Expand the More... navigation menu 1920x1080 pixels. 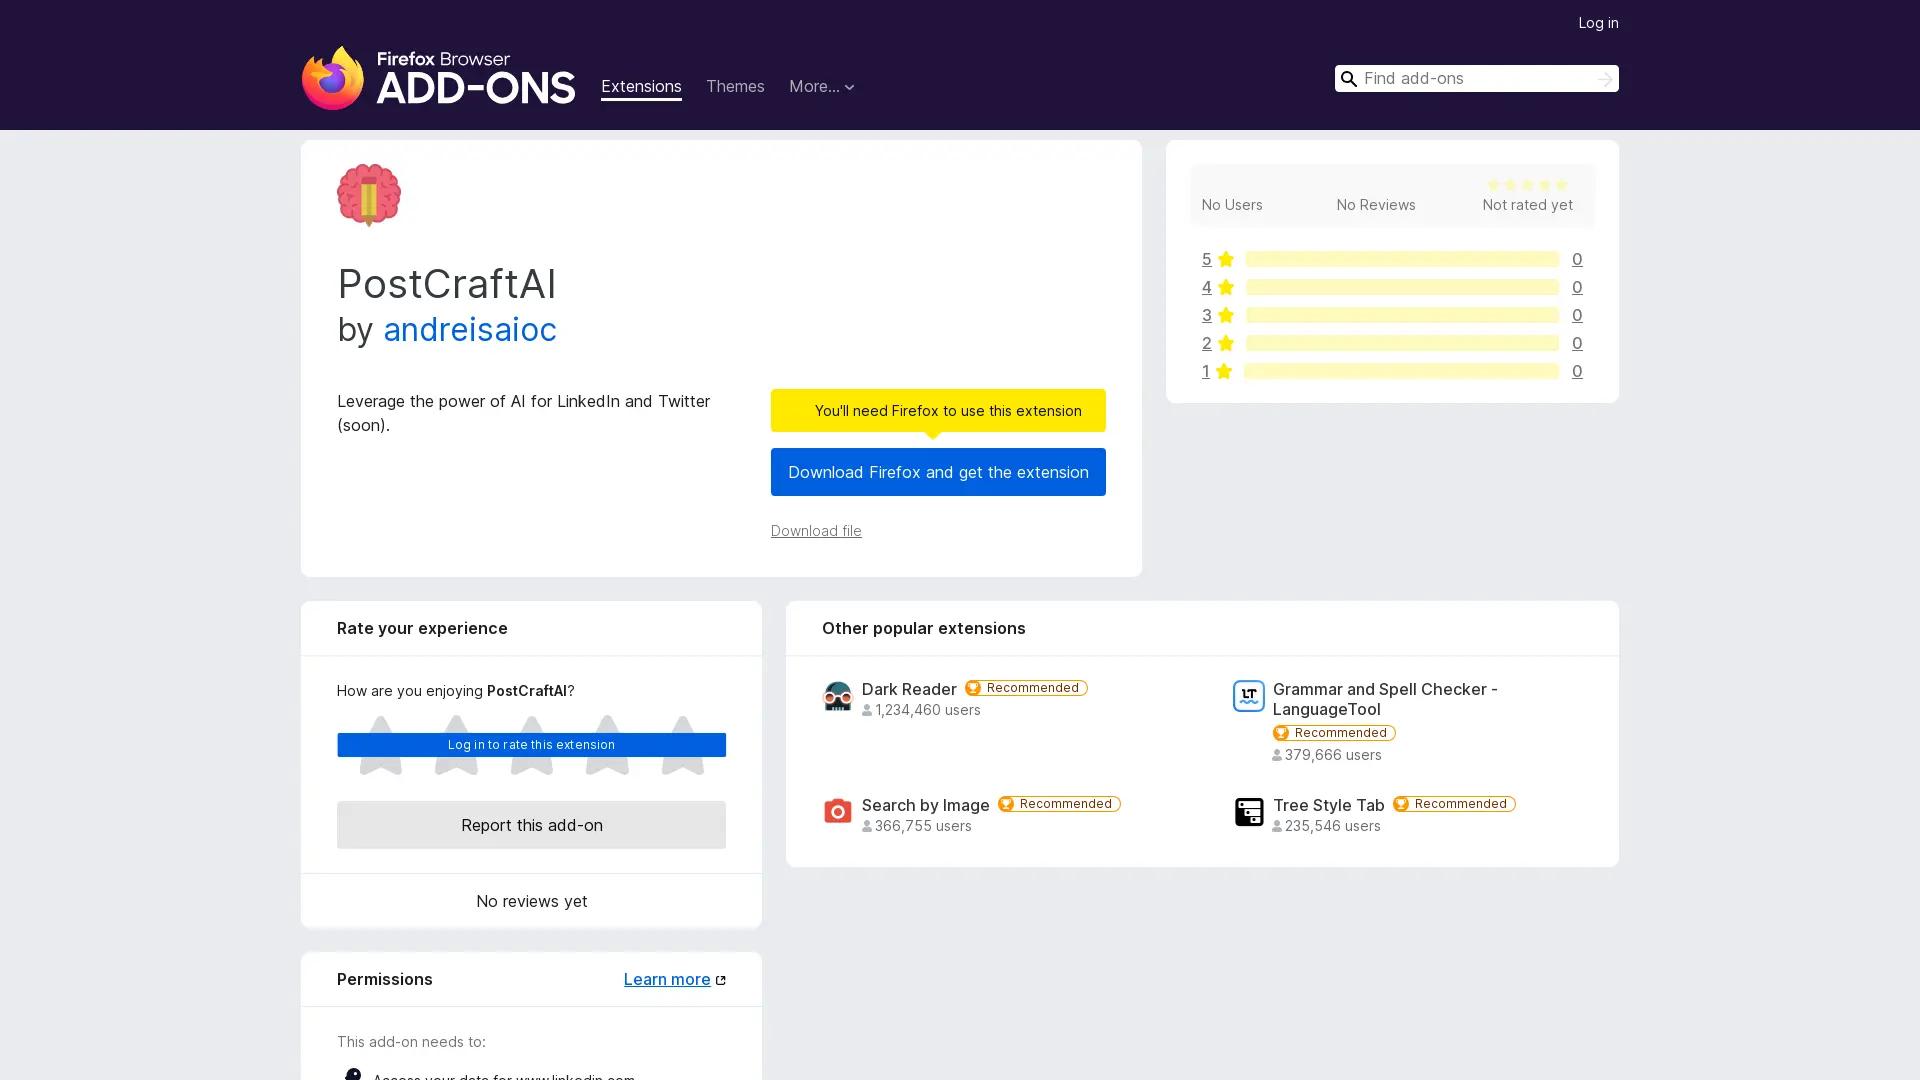coord(821,87)
